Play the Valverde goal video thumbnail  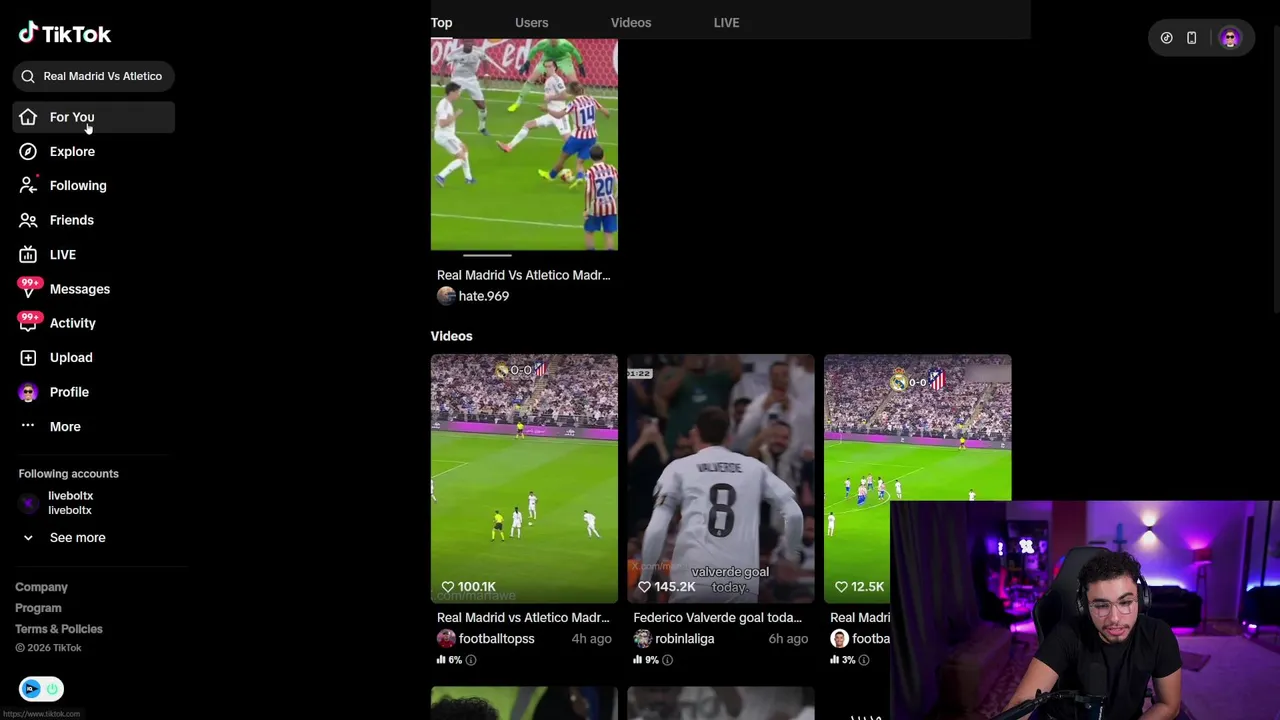721,479
